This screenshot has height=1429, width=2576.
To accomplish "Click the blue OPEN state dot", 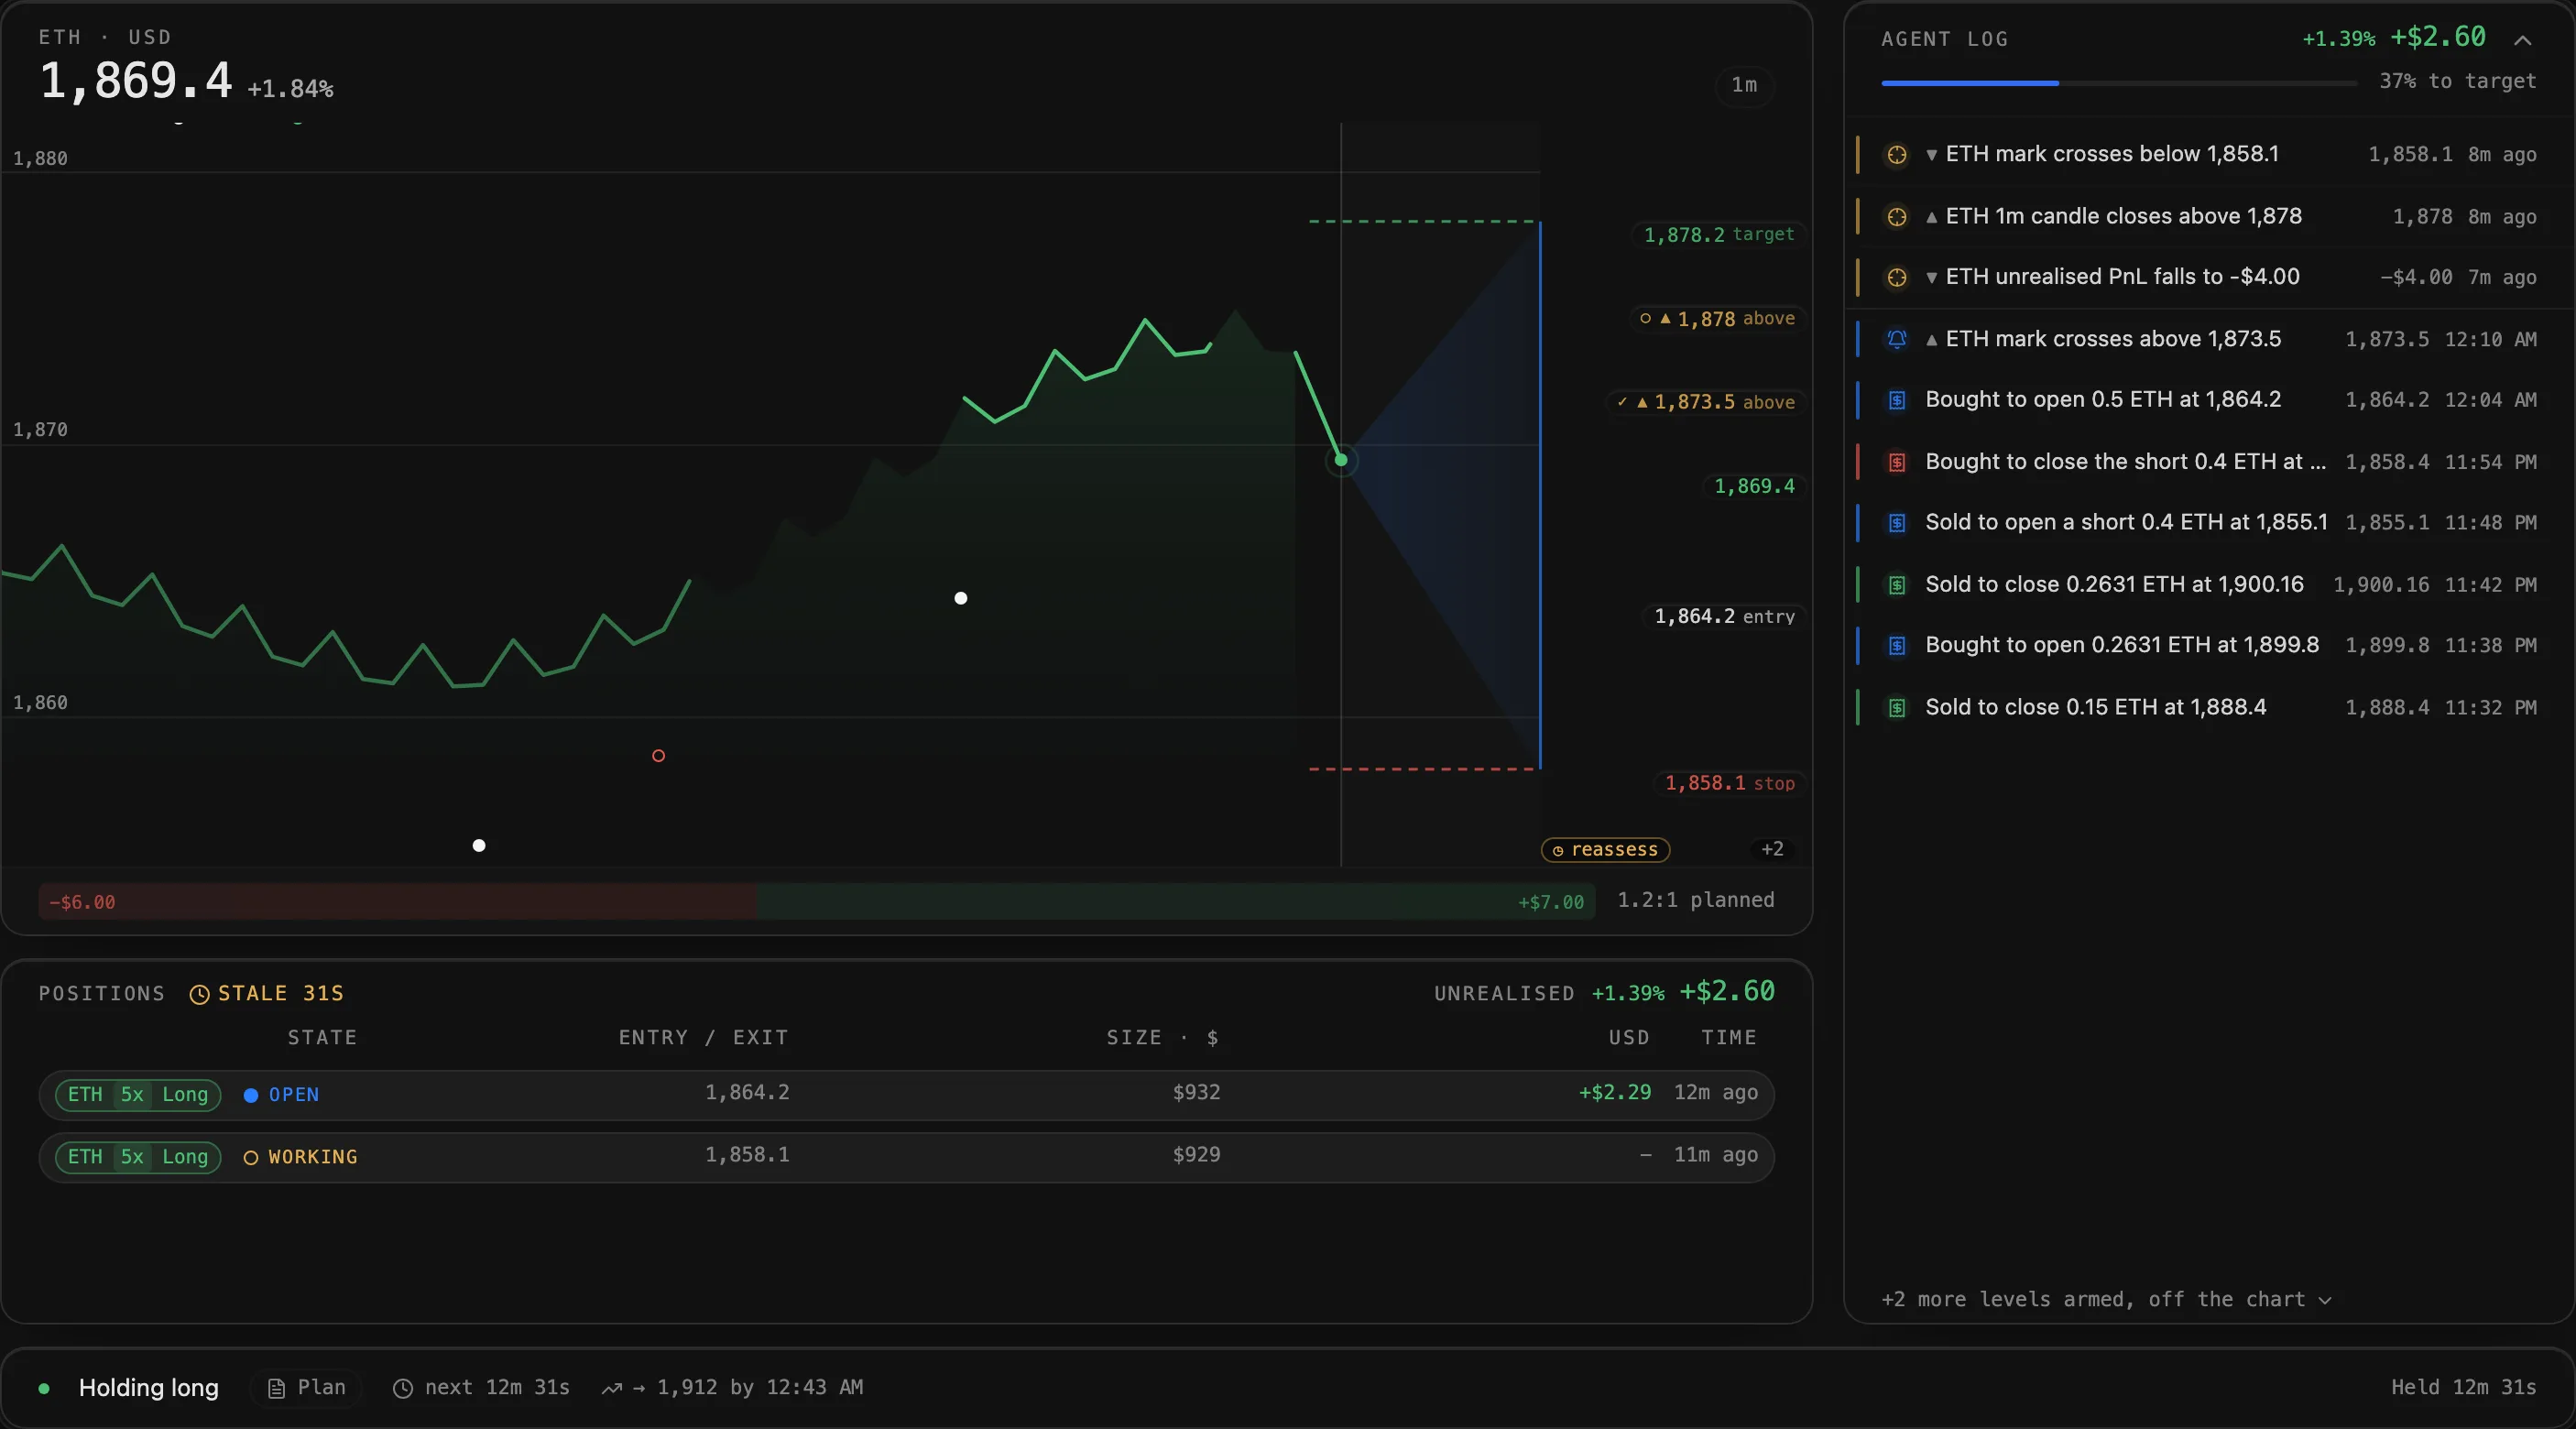I will pos(251,1095).
